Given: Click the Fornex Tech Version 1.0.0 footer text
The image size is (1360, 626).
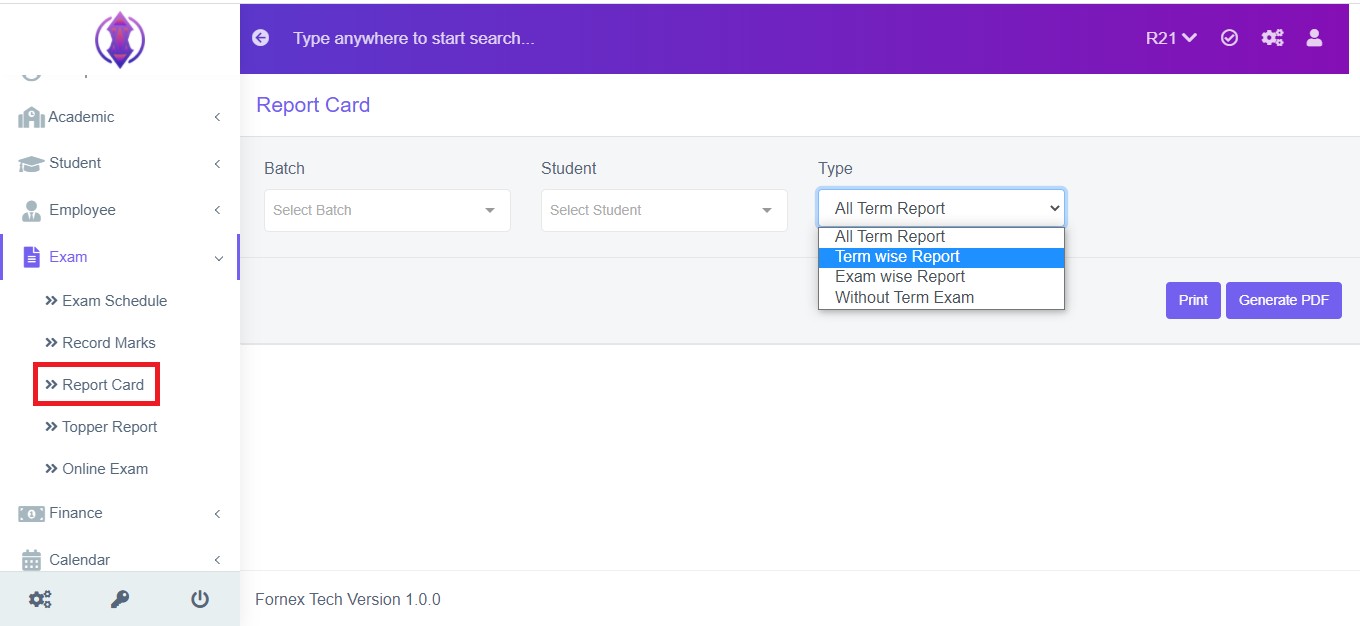Looking at the screenshot, I should tap(348, 600).
